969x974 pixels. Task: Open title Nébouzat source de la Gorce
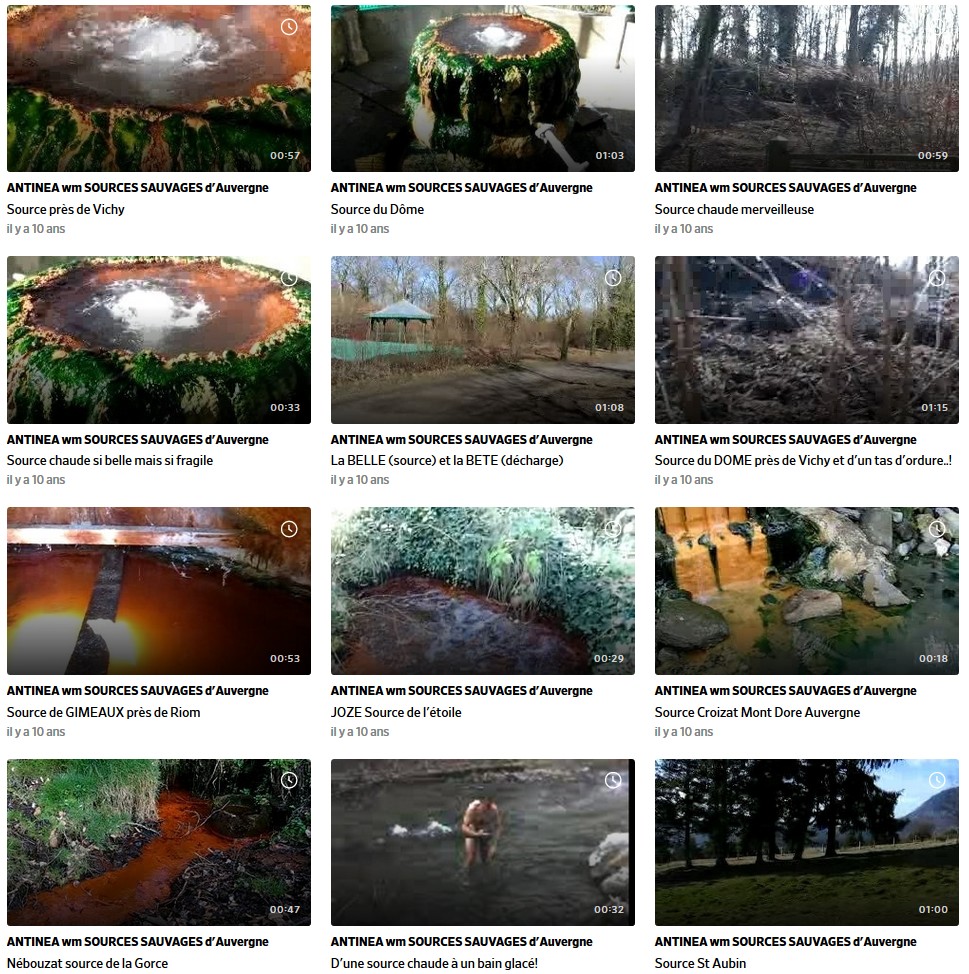[88, 963]
